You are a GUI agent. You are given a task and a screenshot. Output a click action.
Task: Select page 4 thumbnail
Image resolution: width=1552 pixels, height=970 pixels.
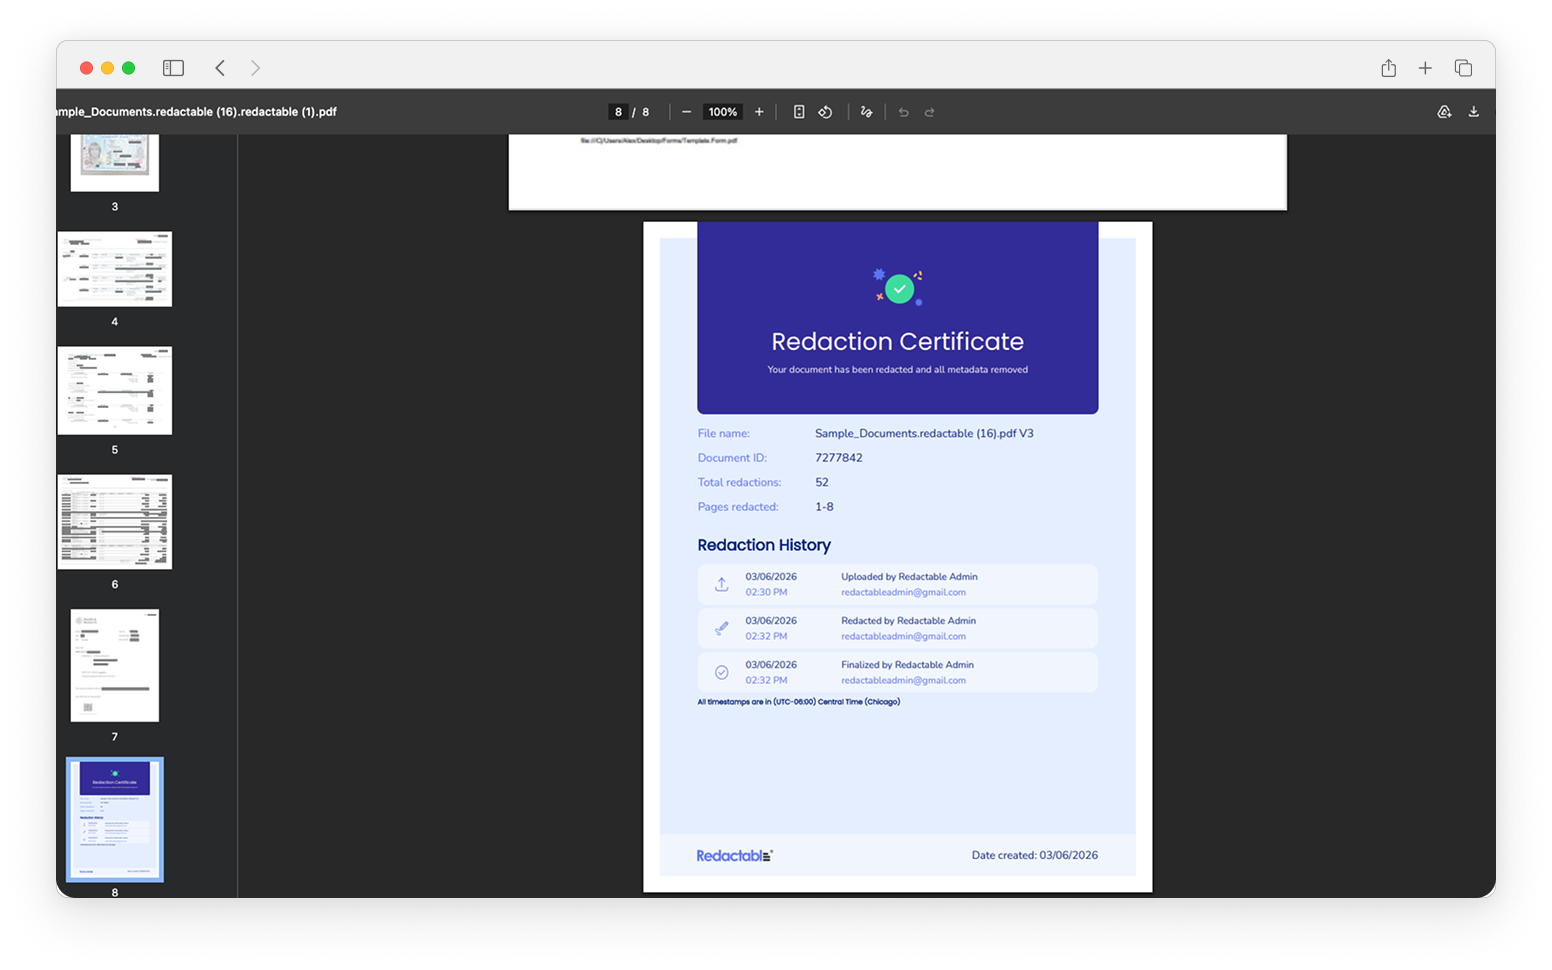(115, 269)
